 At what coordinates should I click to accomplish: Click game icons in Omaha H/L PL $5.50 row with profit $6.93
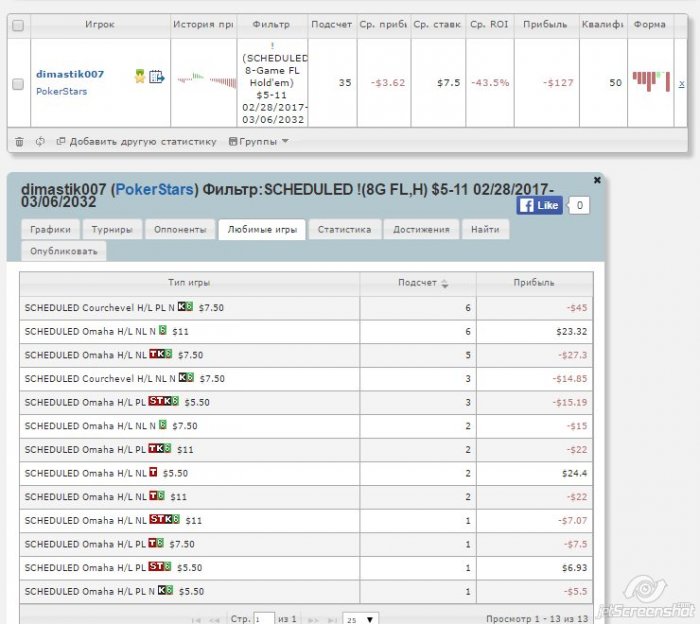[160, 567]
